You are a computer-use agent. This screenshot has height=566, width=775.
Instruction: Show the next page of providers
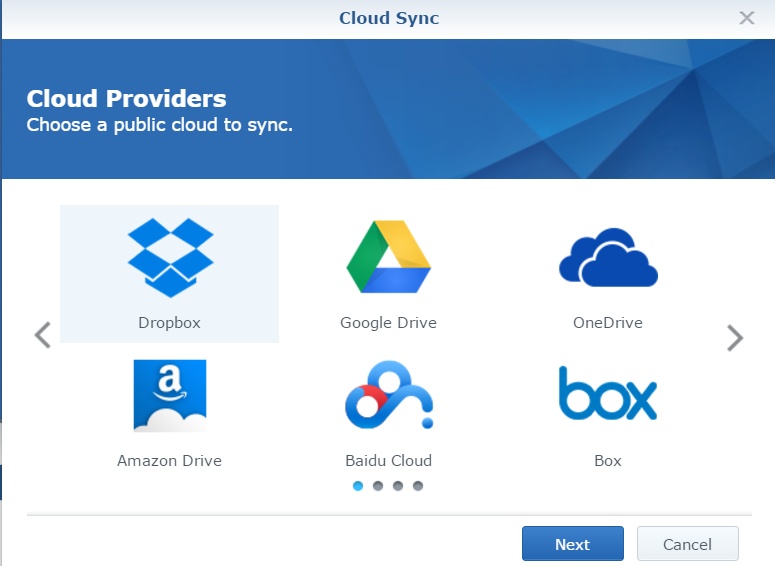(x=735, y=338)
